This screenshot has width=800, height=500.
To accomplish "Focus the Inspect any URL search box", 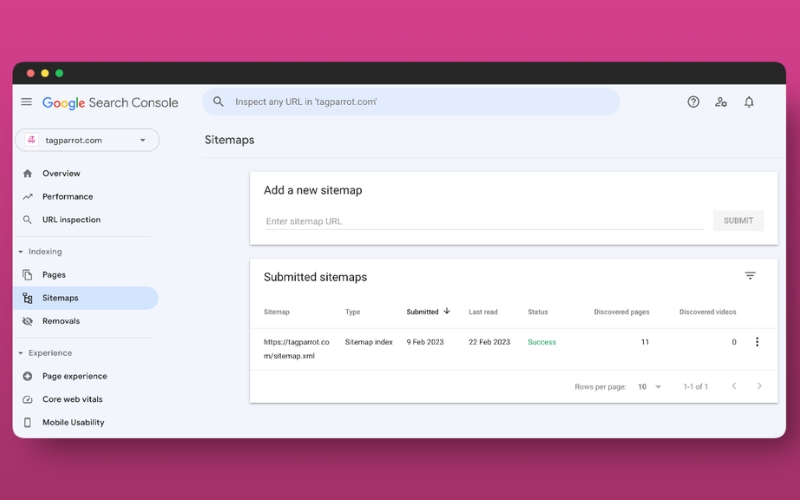I will click(411, 102).
